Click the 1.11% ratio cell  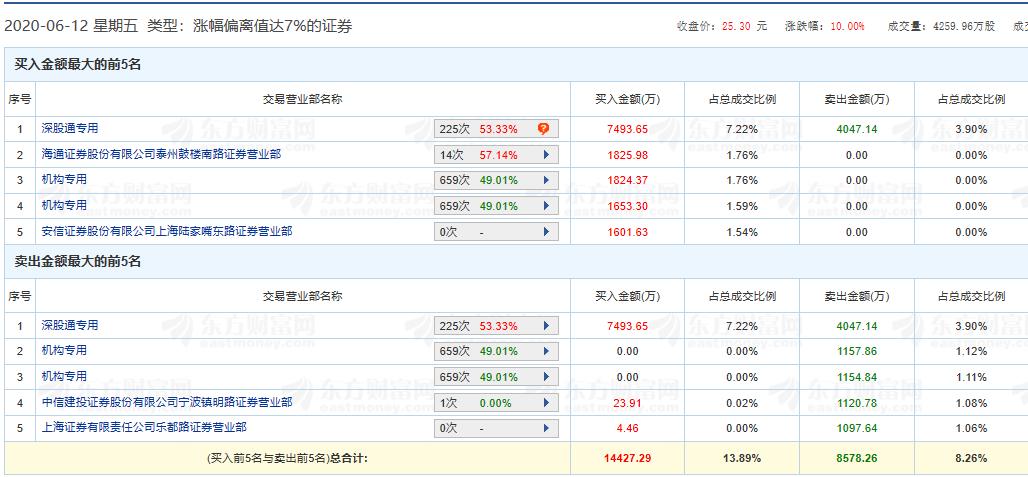click(971, 377)
